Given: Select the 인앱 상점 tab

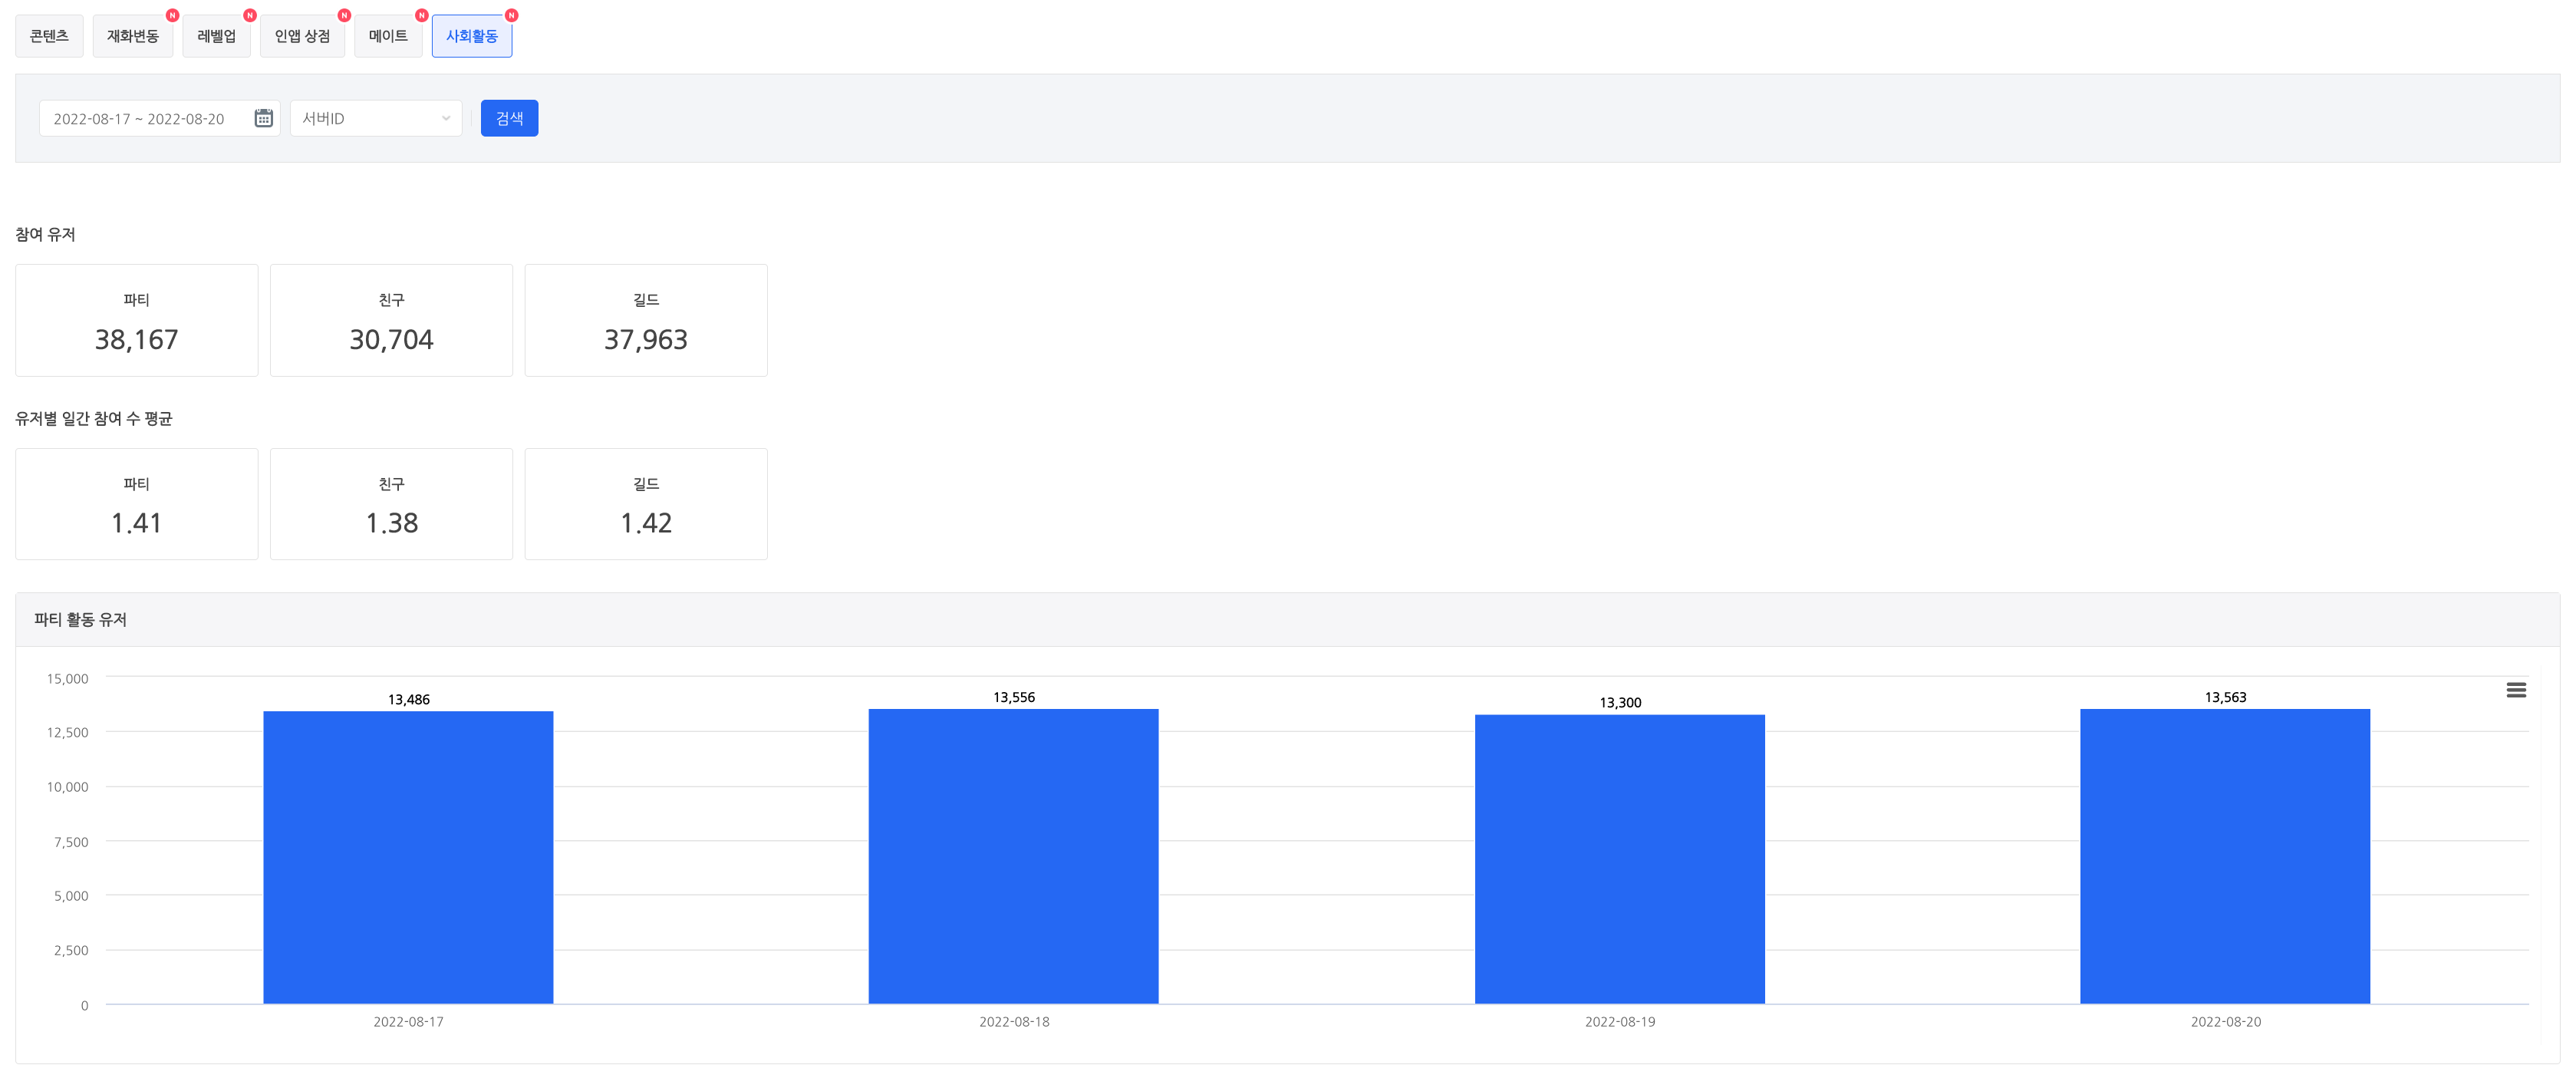Looking at the screenshot, I should pos(302,36).
